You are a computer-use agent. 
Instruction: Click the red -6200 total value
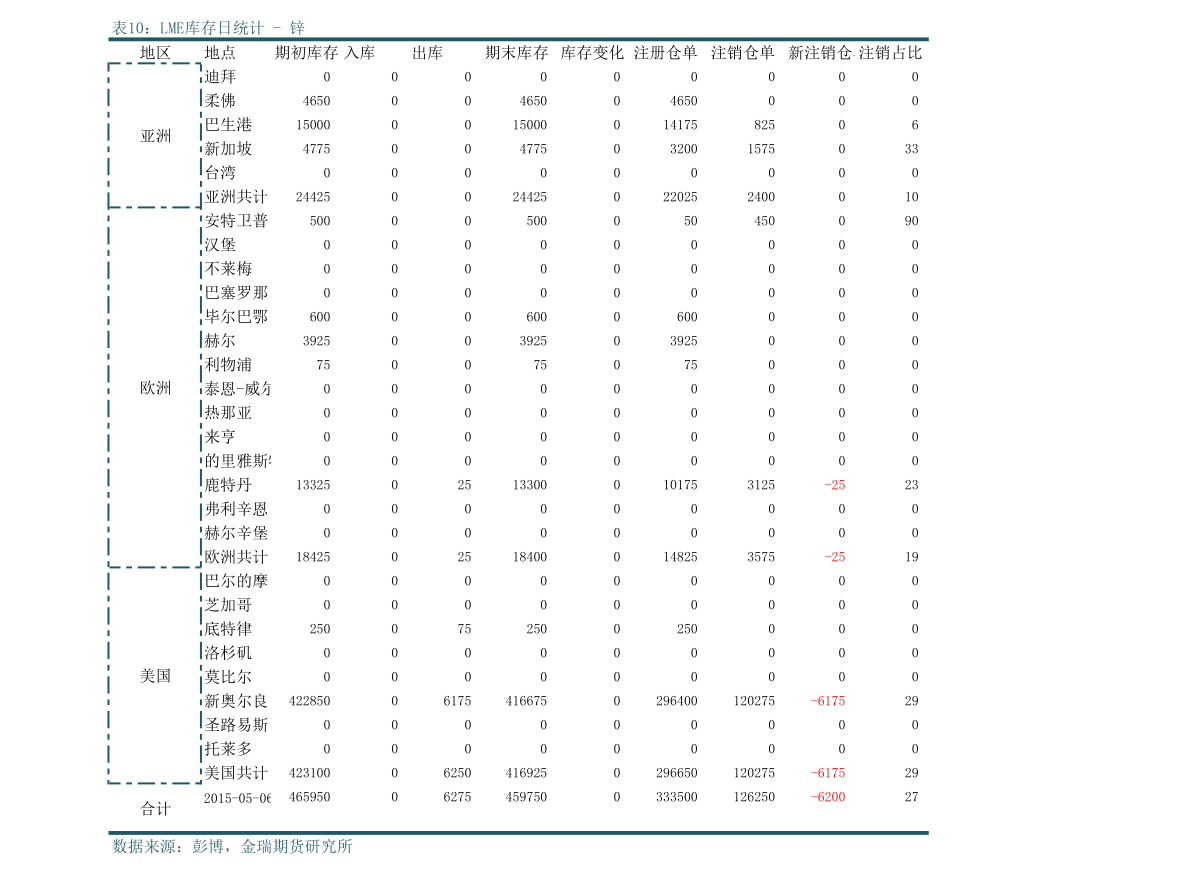coord(828,797)
